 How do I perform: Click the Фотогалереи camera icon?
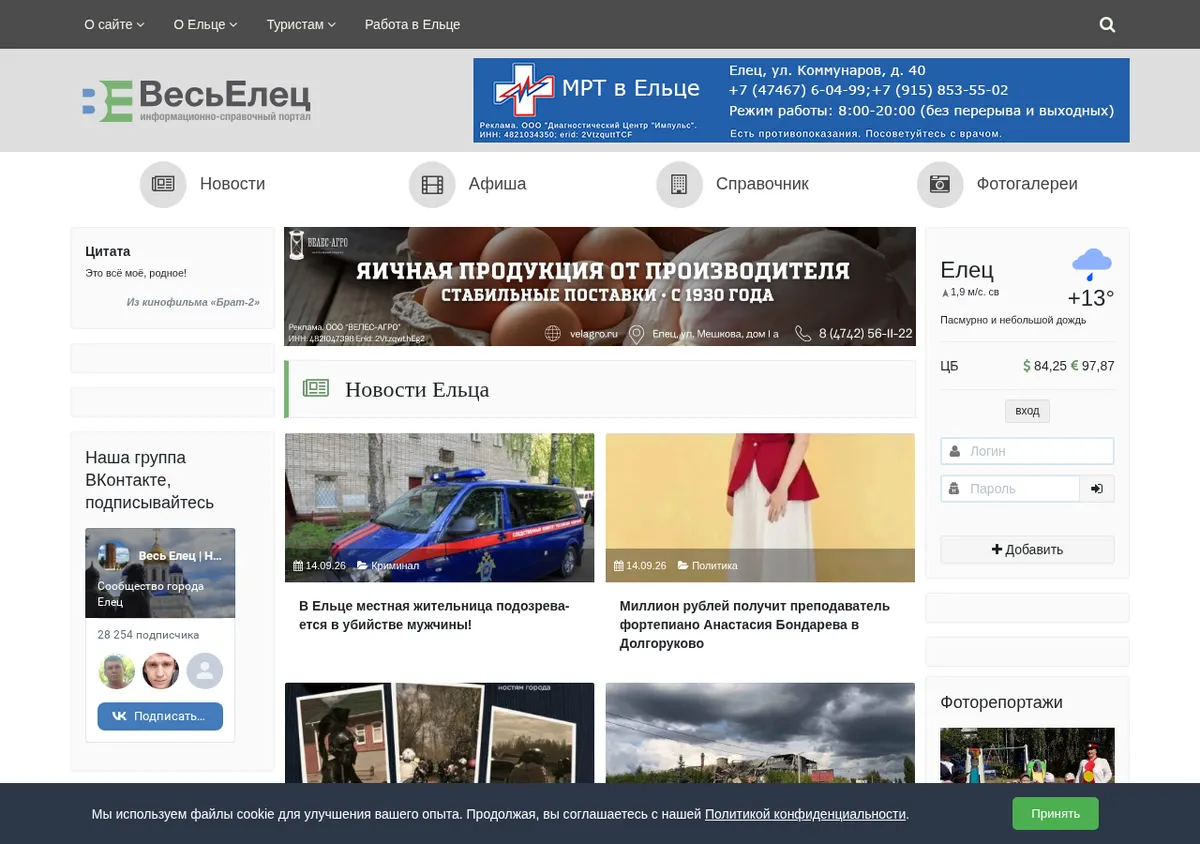(940, 184)
